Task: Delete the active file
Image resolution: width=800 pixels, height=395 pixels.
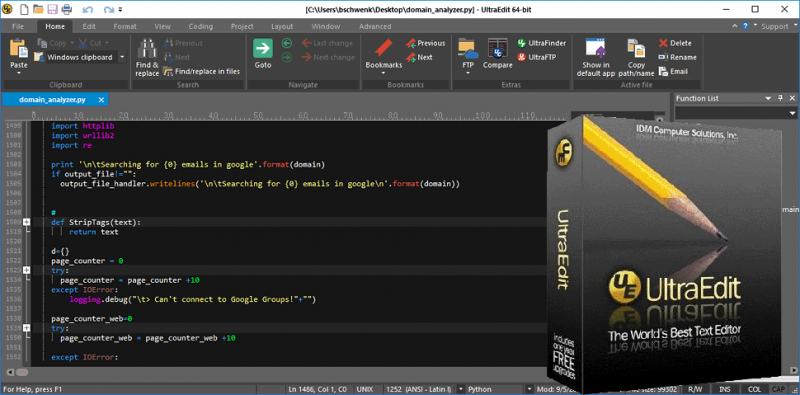Action: click(x=675, y=43)
